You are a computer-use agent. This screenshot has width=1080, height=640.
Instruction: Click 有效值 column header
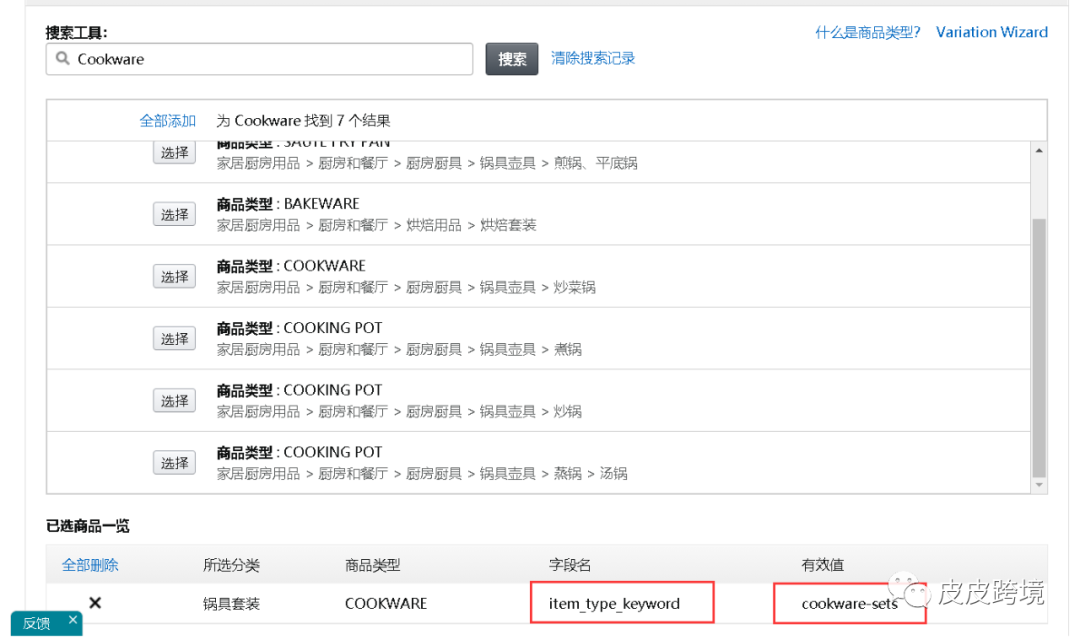pos(822,566)
